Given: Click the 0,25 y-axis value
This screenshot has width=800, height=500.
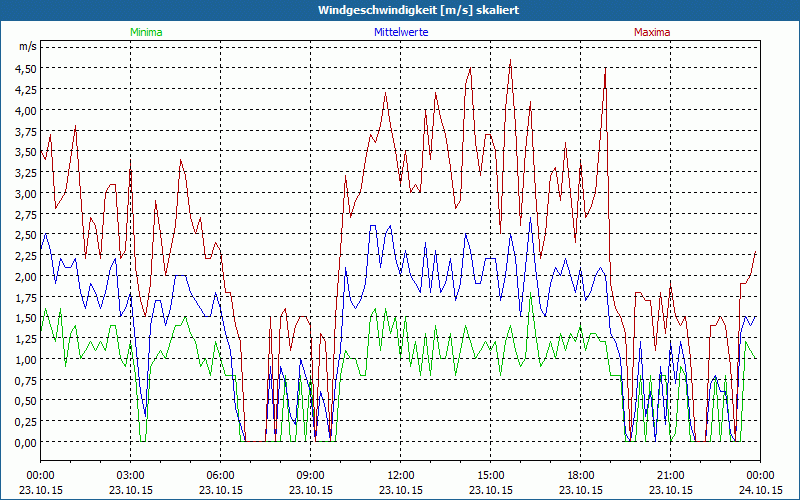Looking at the screenshot, I should coord(26,422).
